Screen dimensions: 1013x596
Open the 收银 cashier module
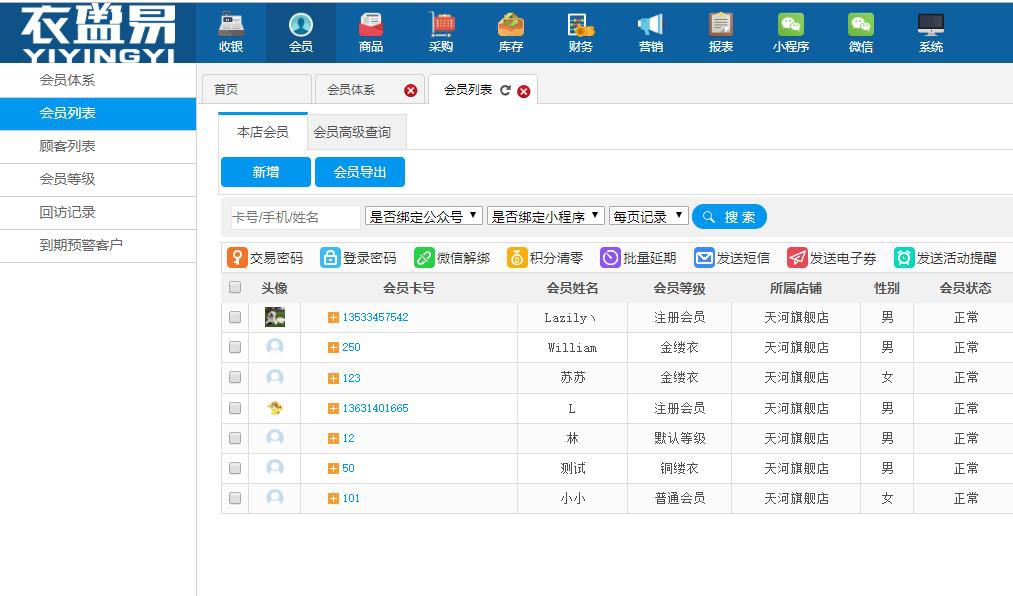tap(230, 32)
